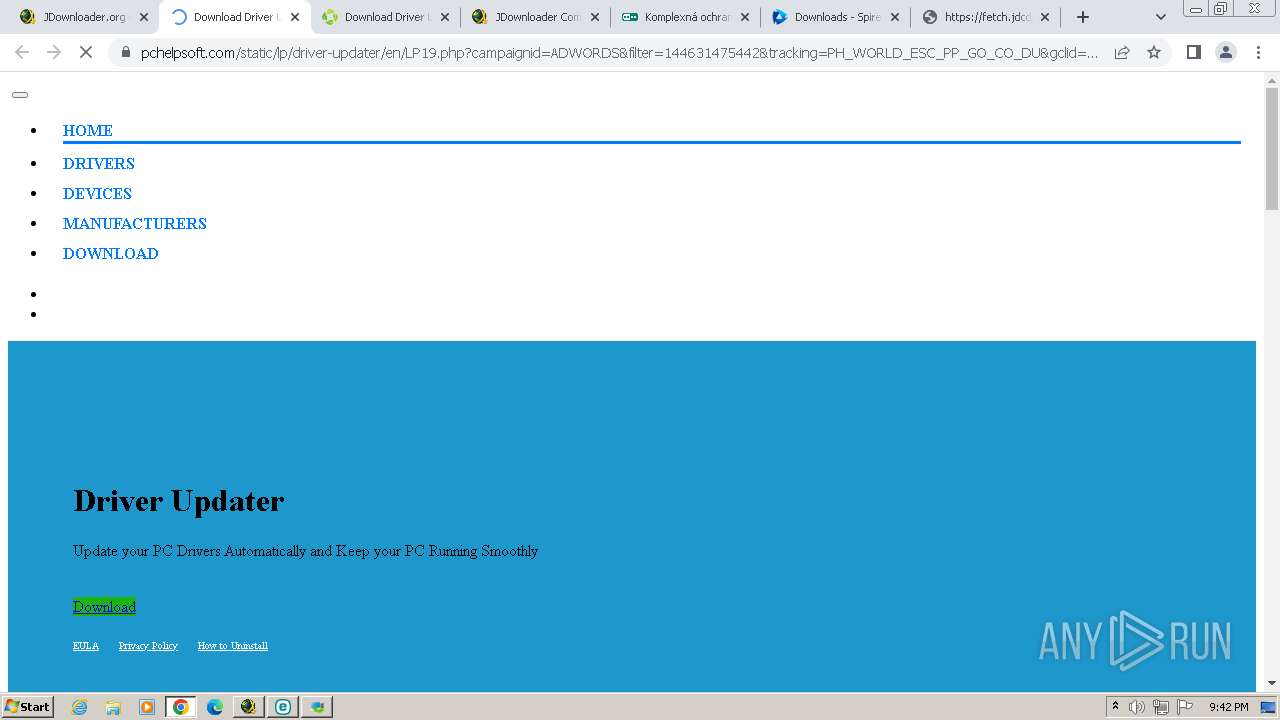Close the fetch.jdownloader tab
Screen dimensions: 1280x720
tap(1045, 17)
